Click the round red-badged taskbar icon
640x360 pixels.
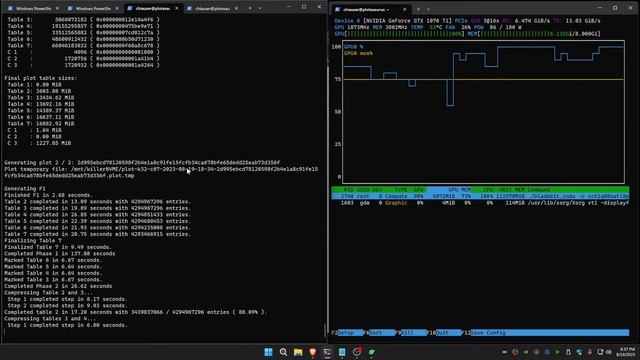pyautogui.click(x=357, y=352)
